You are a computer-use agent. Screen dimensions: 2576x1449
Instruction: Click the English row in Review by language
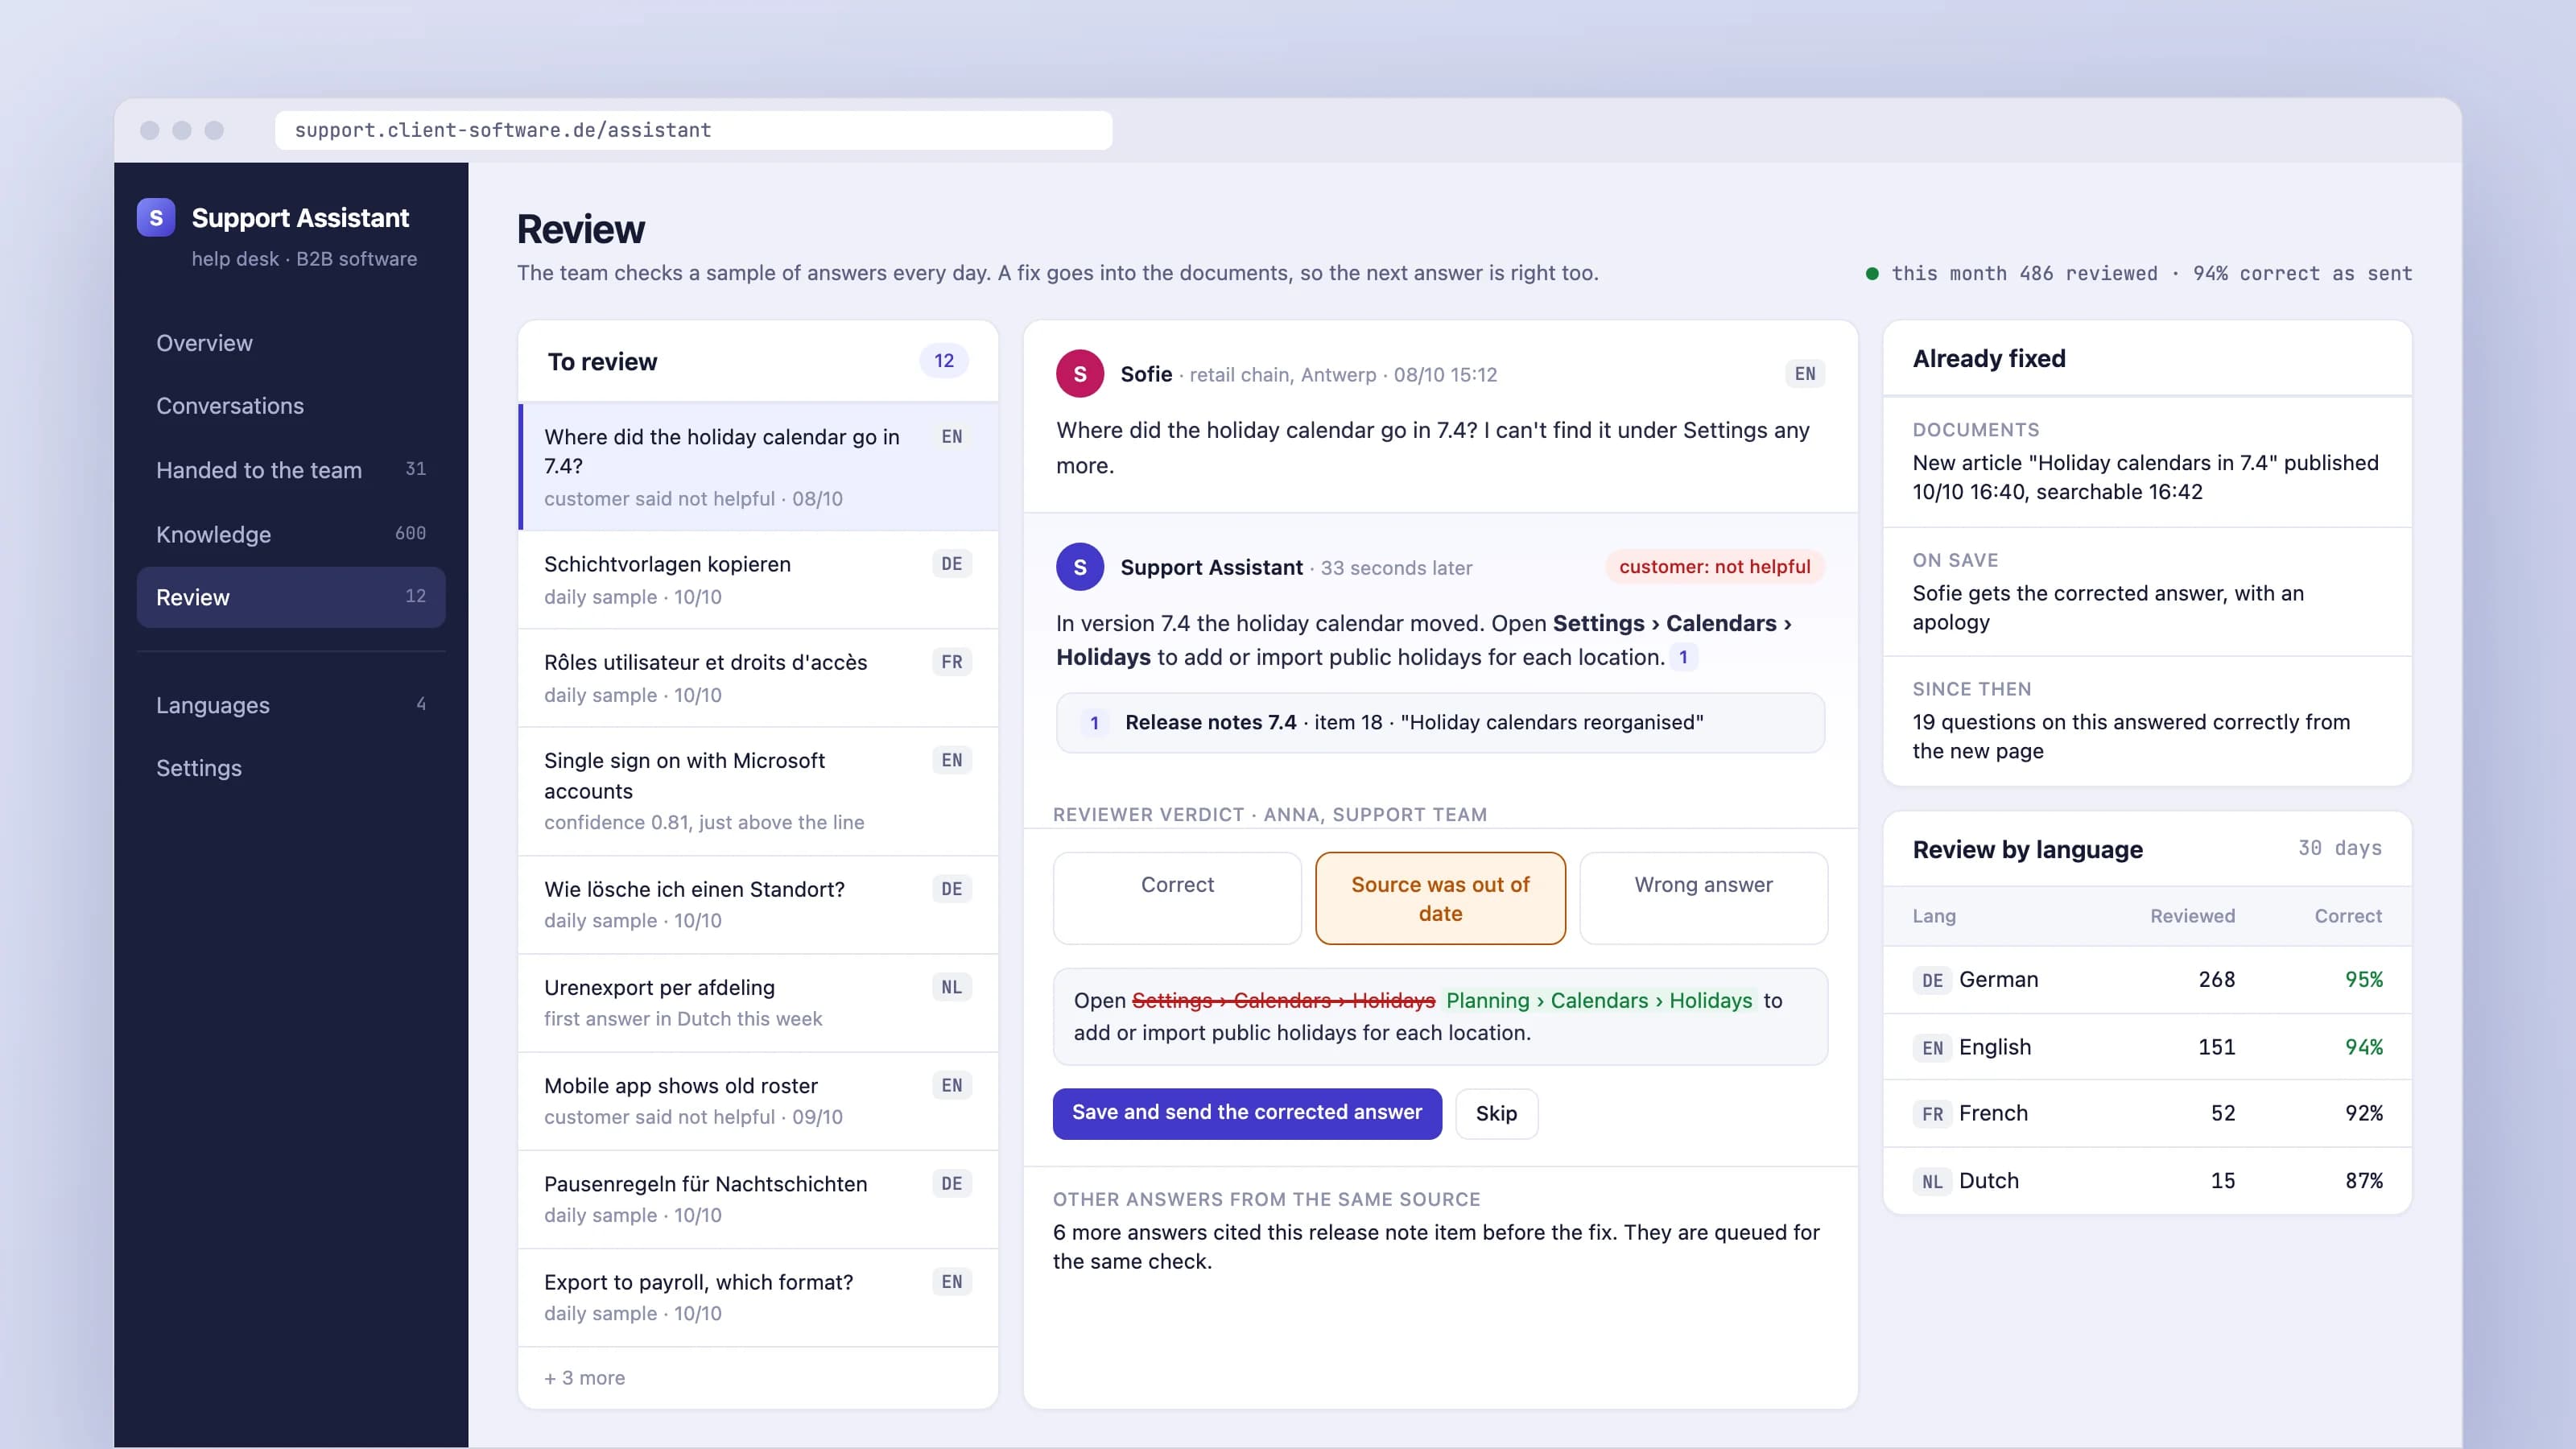2147,1047
